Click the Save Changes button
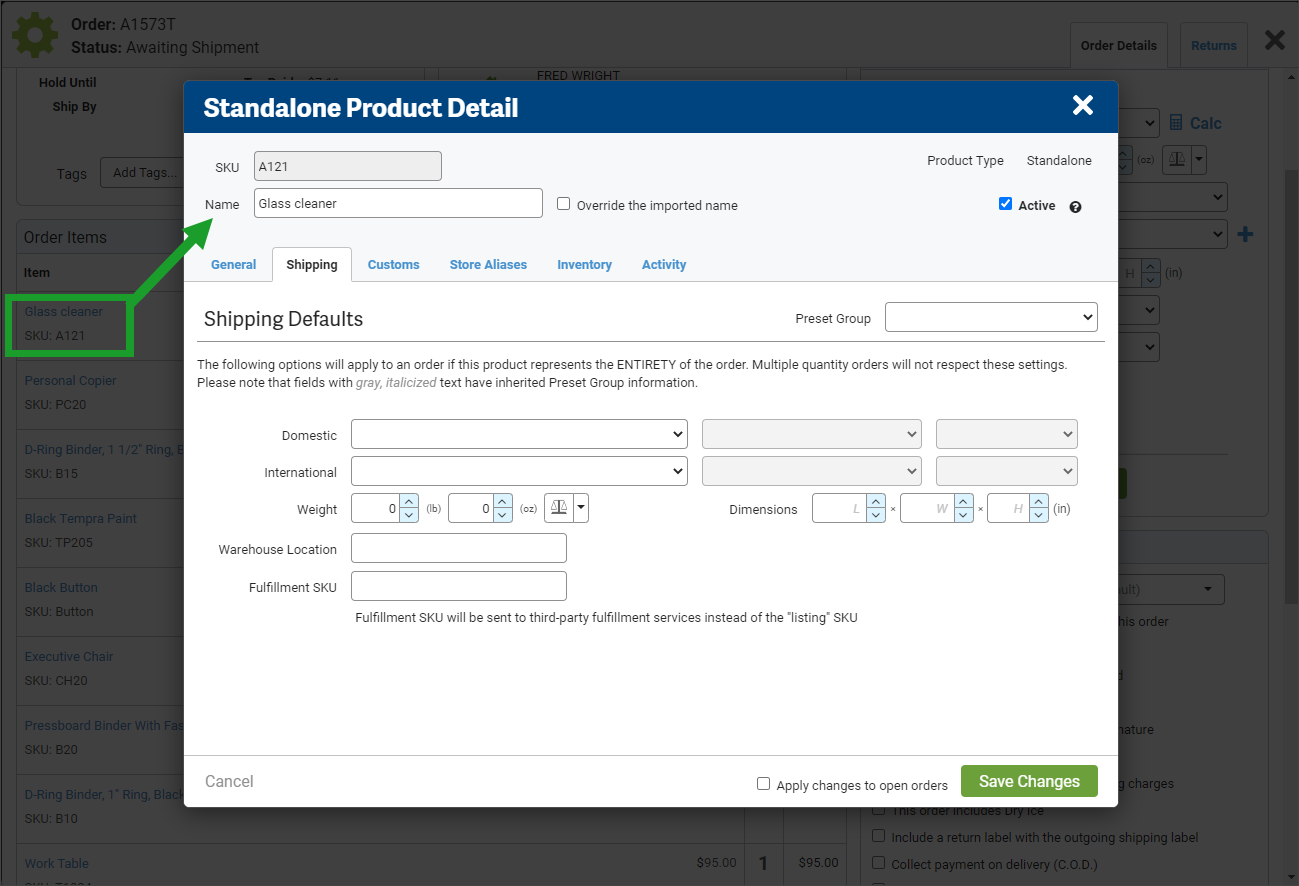This screenshot has height=886, width=1299. click(x=1028, y=781)
